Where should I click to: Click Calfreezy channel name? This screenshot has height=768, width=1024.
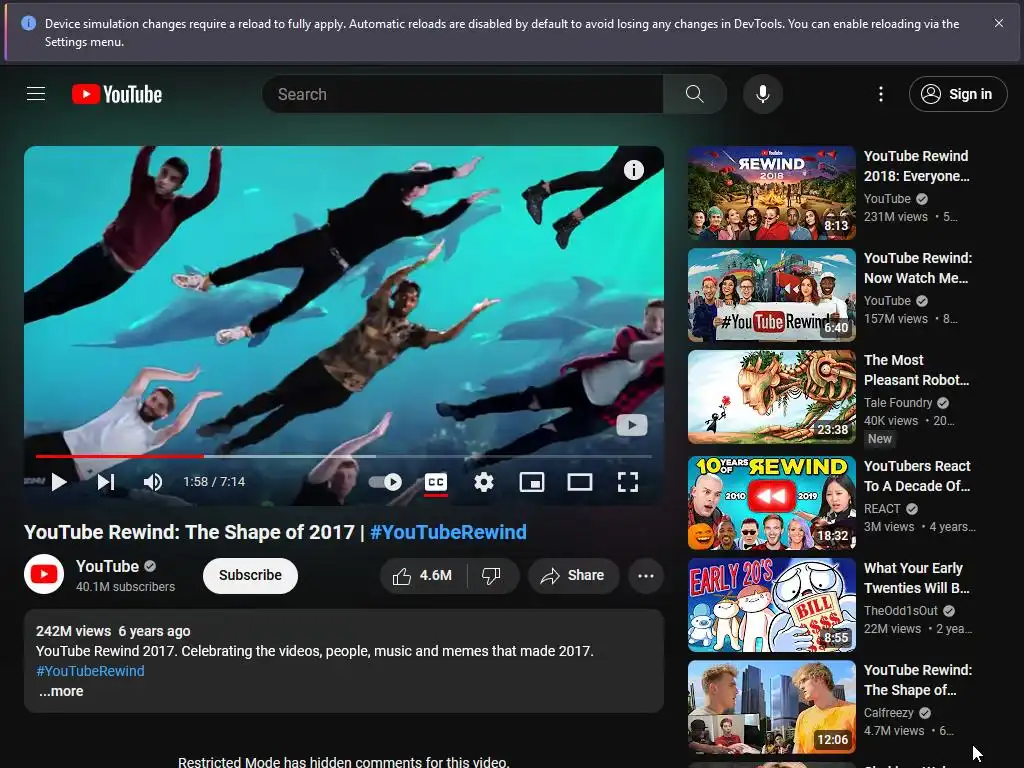(888, 712)
